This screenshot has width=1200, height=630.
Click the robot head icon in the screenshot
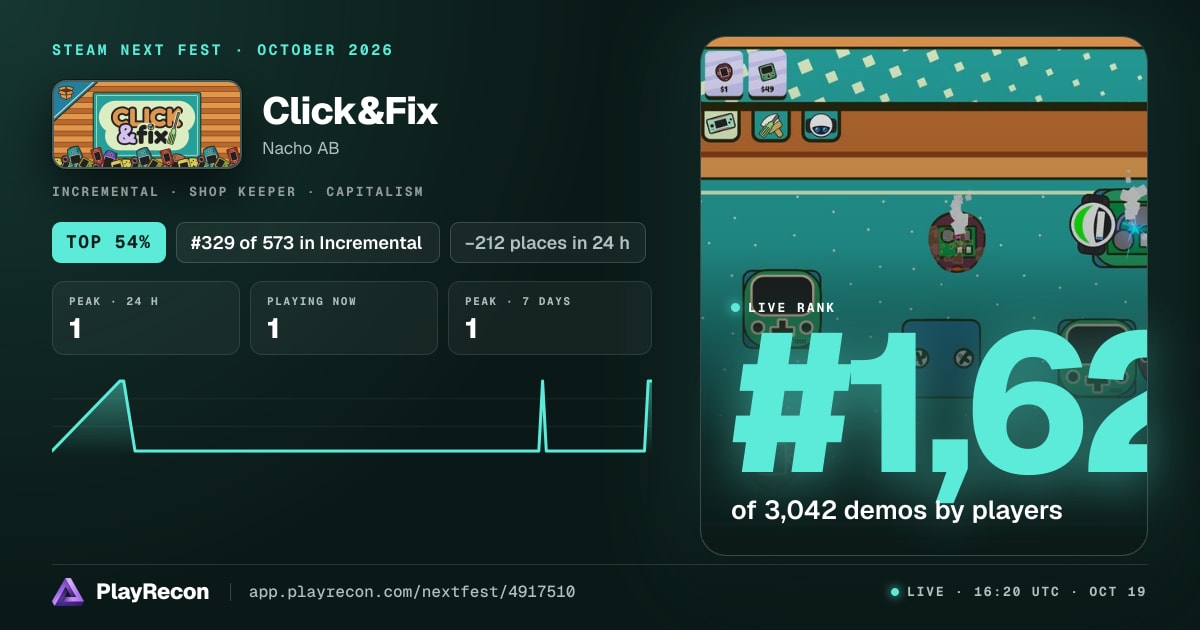click(x=821, y=124)
